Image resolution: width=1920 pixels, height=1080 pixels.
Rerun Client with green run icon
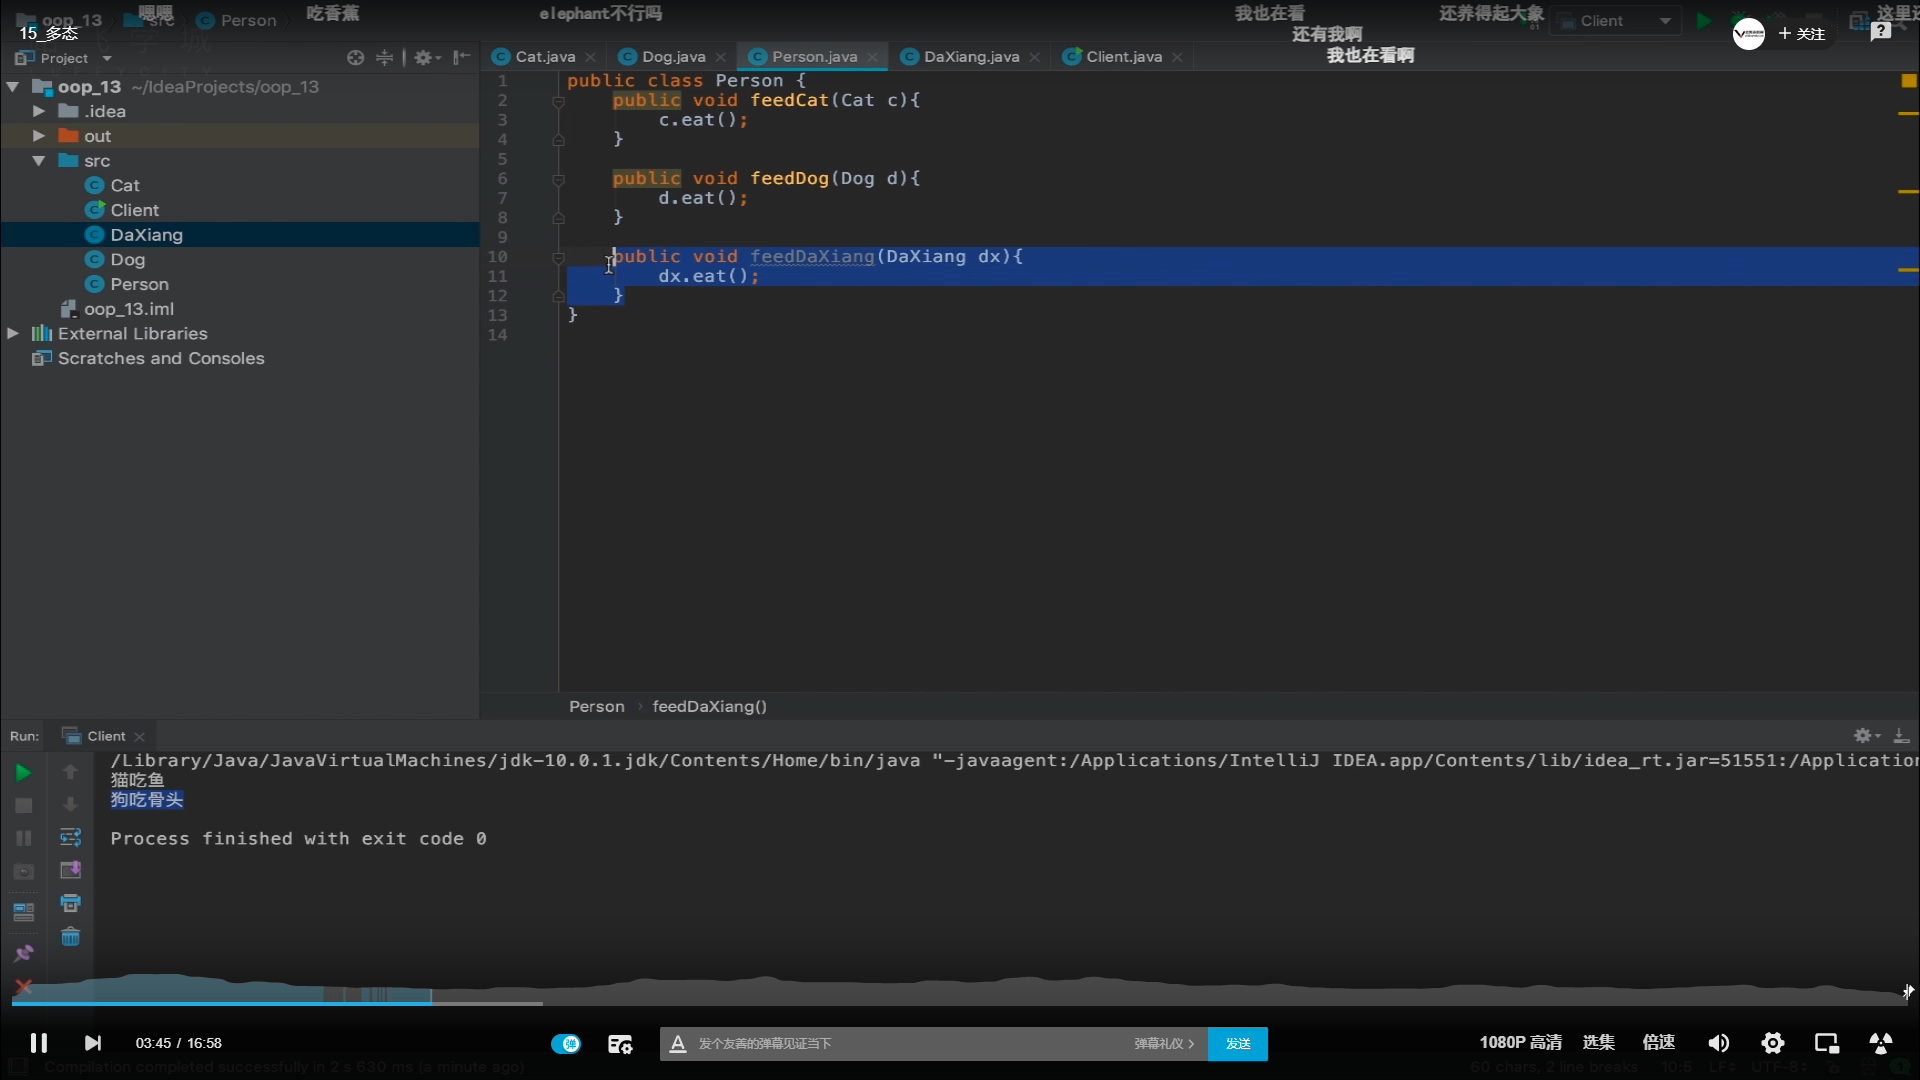[x=23, y=772]
